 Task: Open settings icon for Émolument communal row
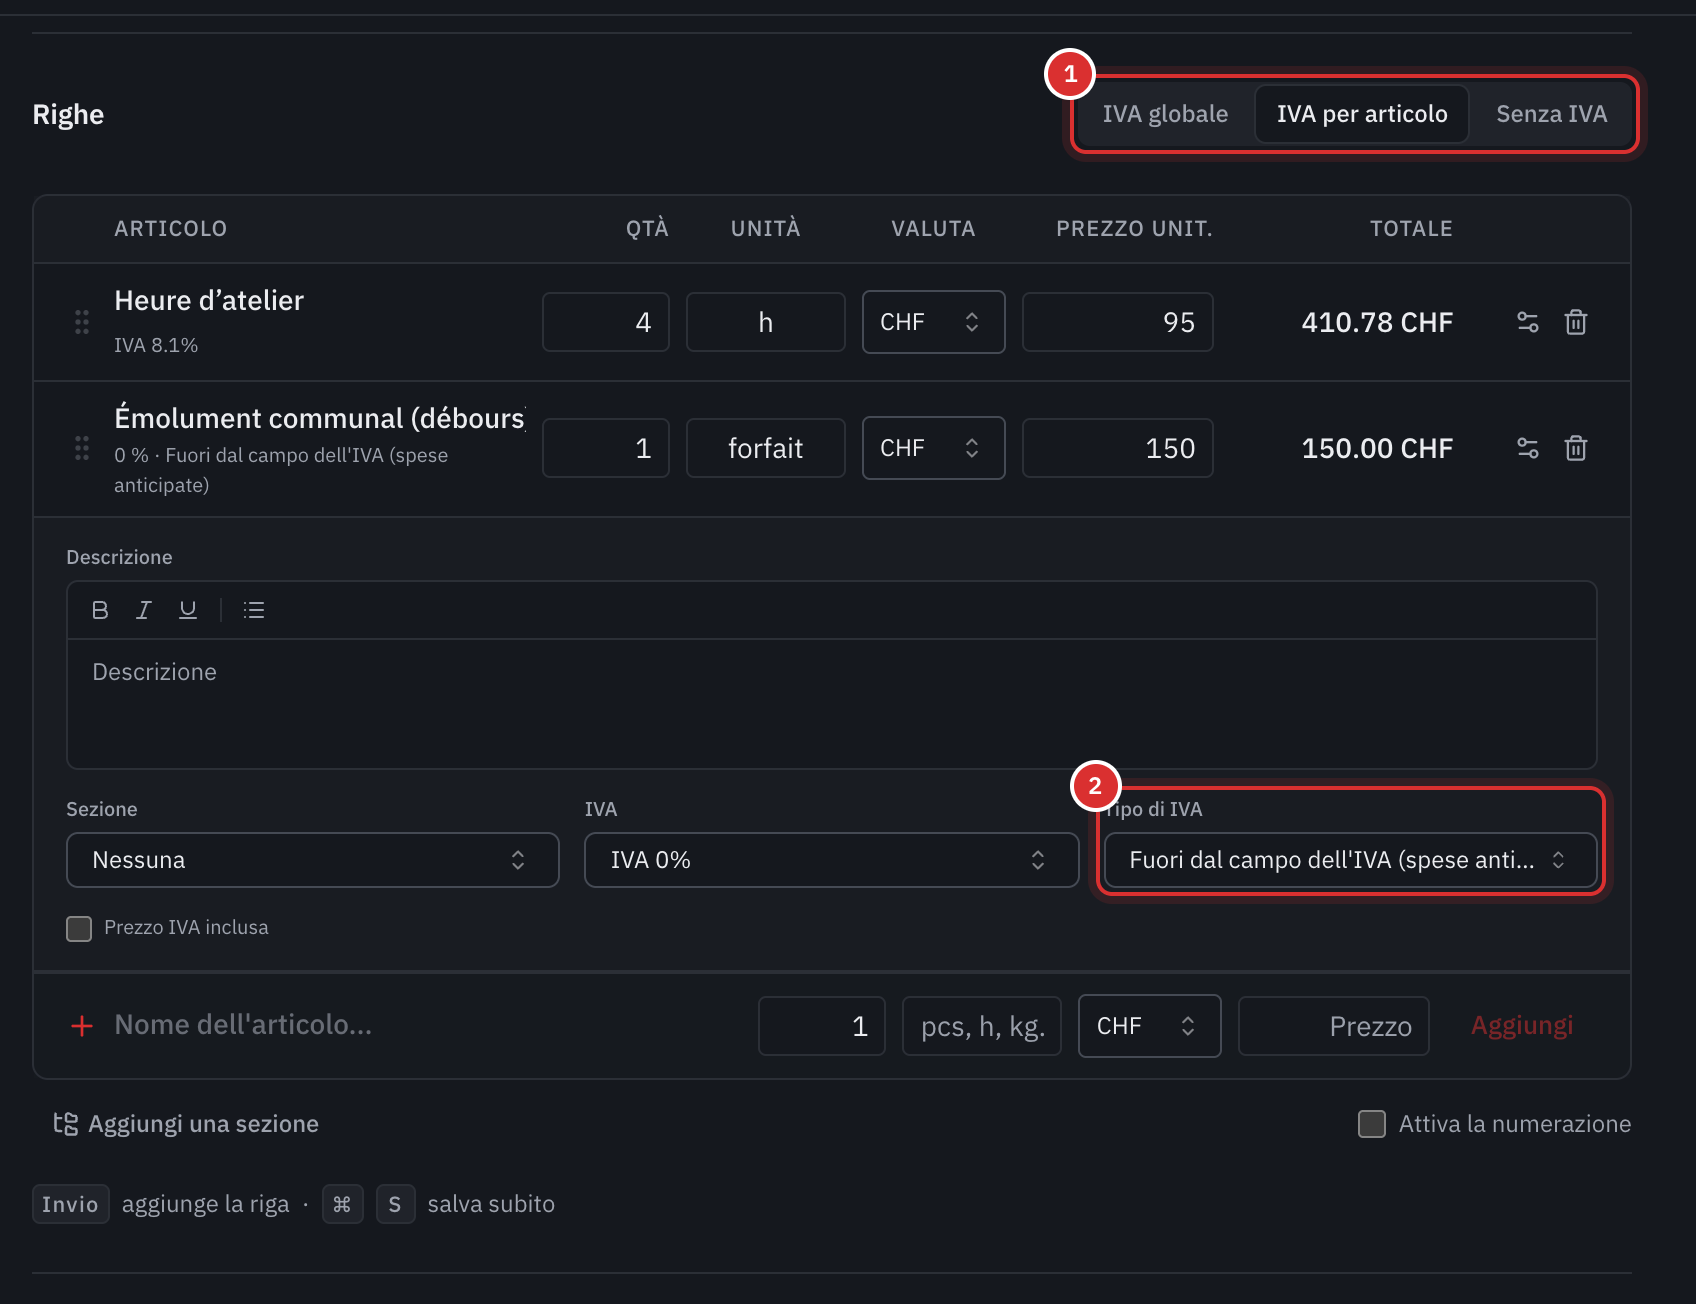(x=1527, y=448)
